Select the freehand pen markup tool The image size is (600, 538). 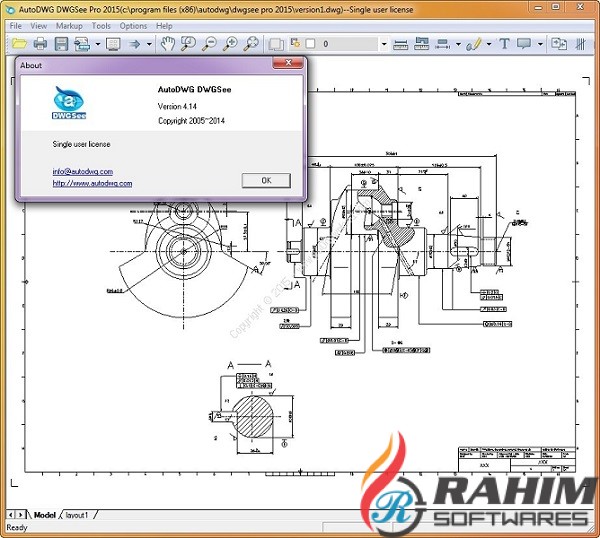[473, 44]
